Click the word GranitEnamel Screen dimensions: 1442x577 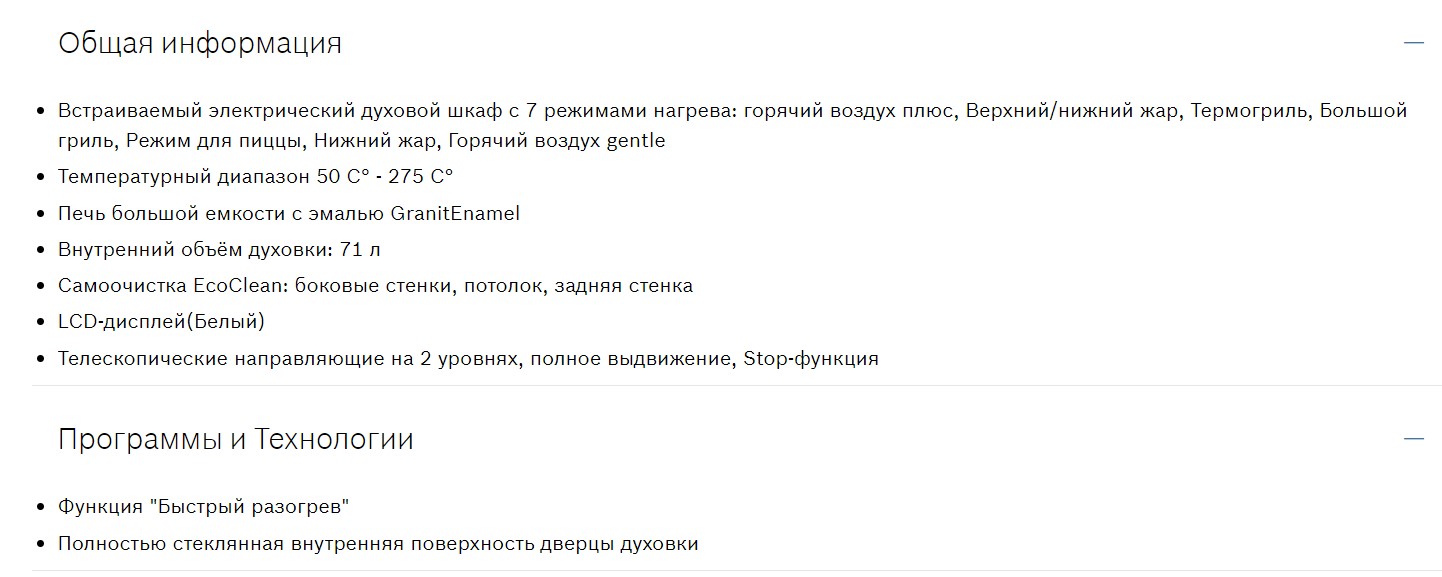coord(456,214)
